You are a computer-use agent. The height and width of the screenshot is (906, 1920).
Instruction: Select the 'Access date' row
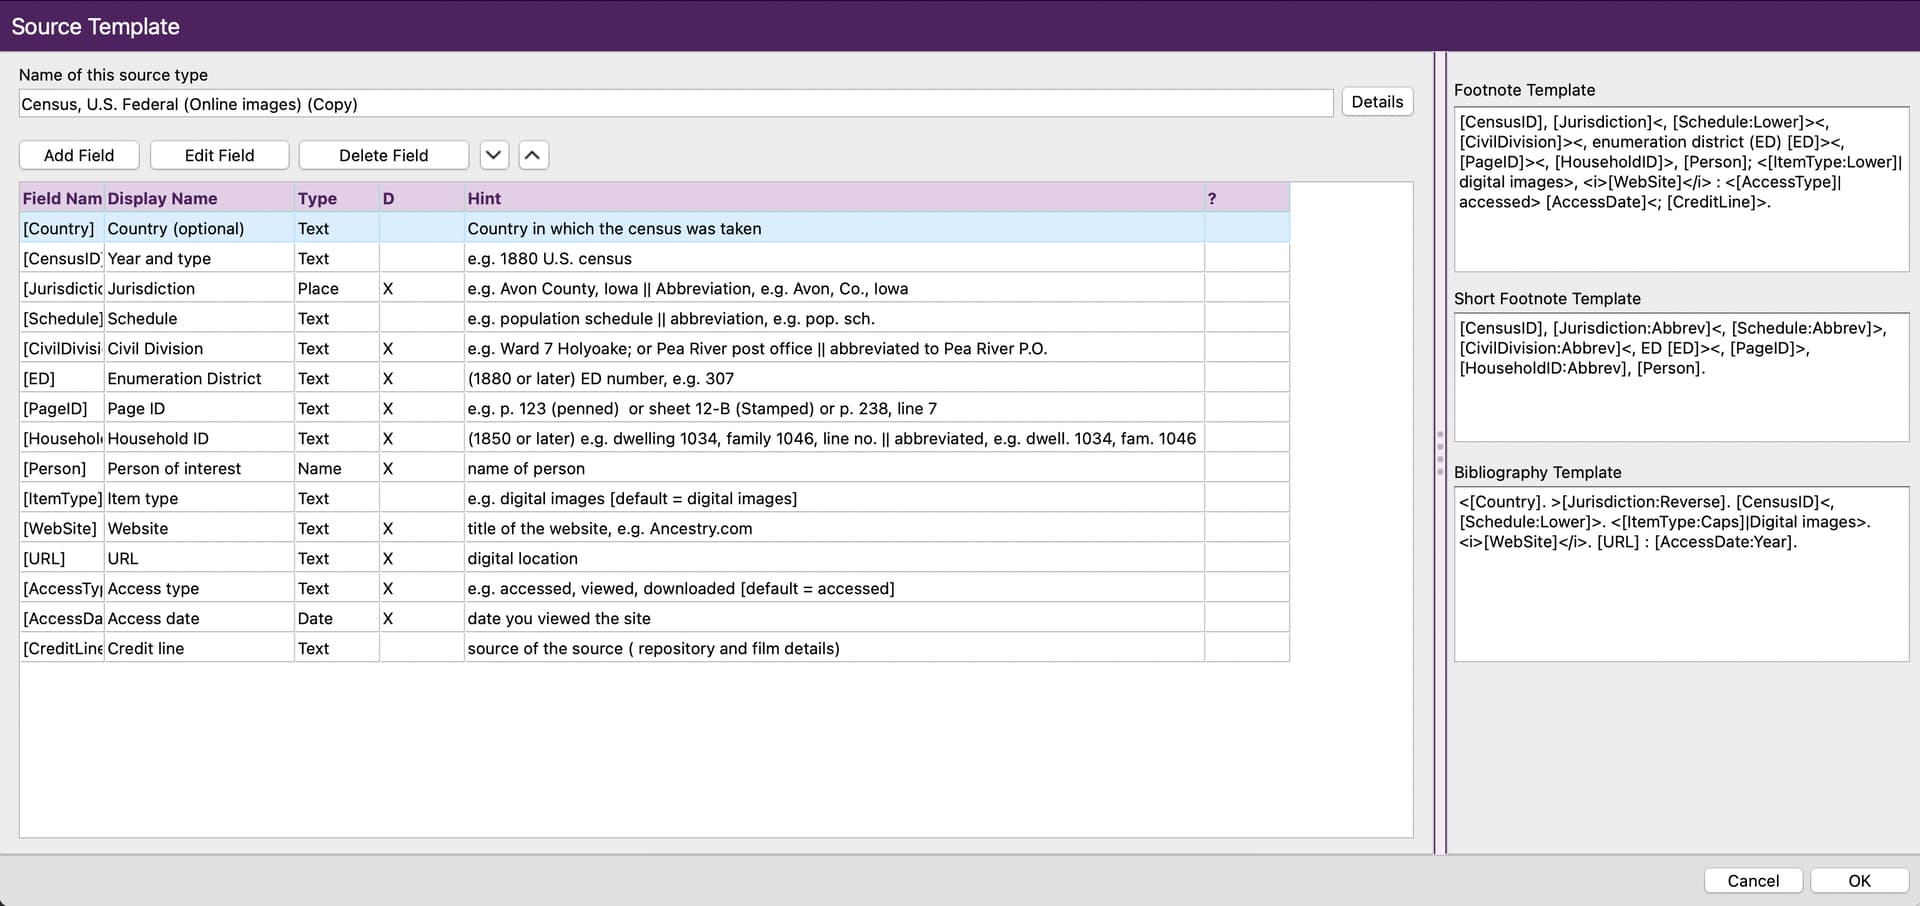click(655, 618)
